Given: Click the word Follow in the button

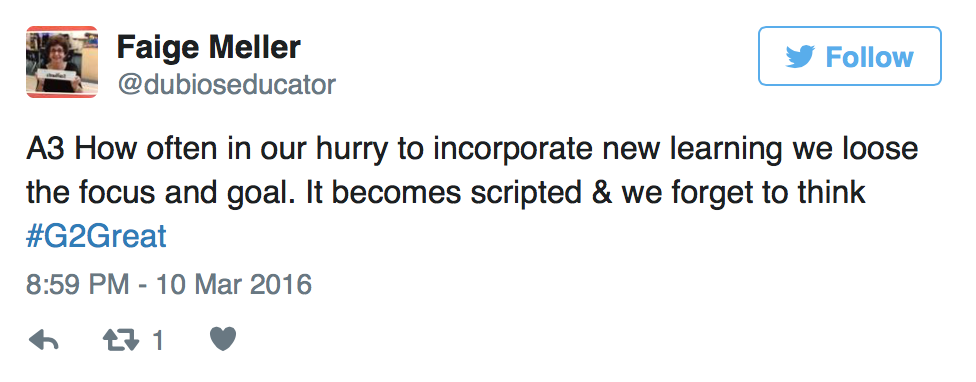Looking at the screenshot, I should click(x=870, y=57).
